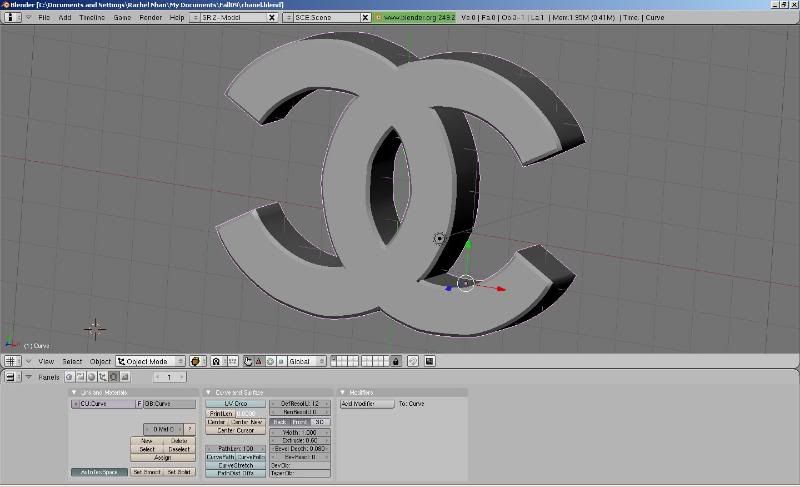The image size is (800, 487).
Task: Open the viewport draw type cube icon
Action: point(197,361)
